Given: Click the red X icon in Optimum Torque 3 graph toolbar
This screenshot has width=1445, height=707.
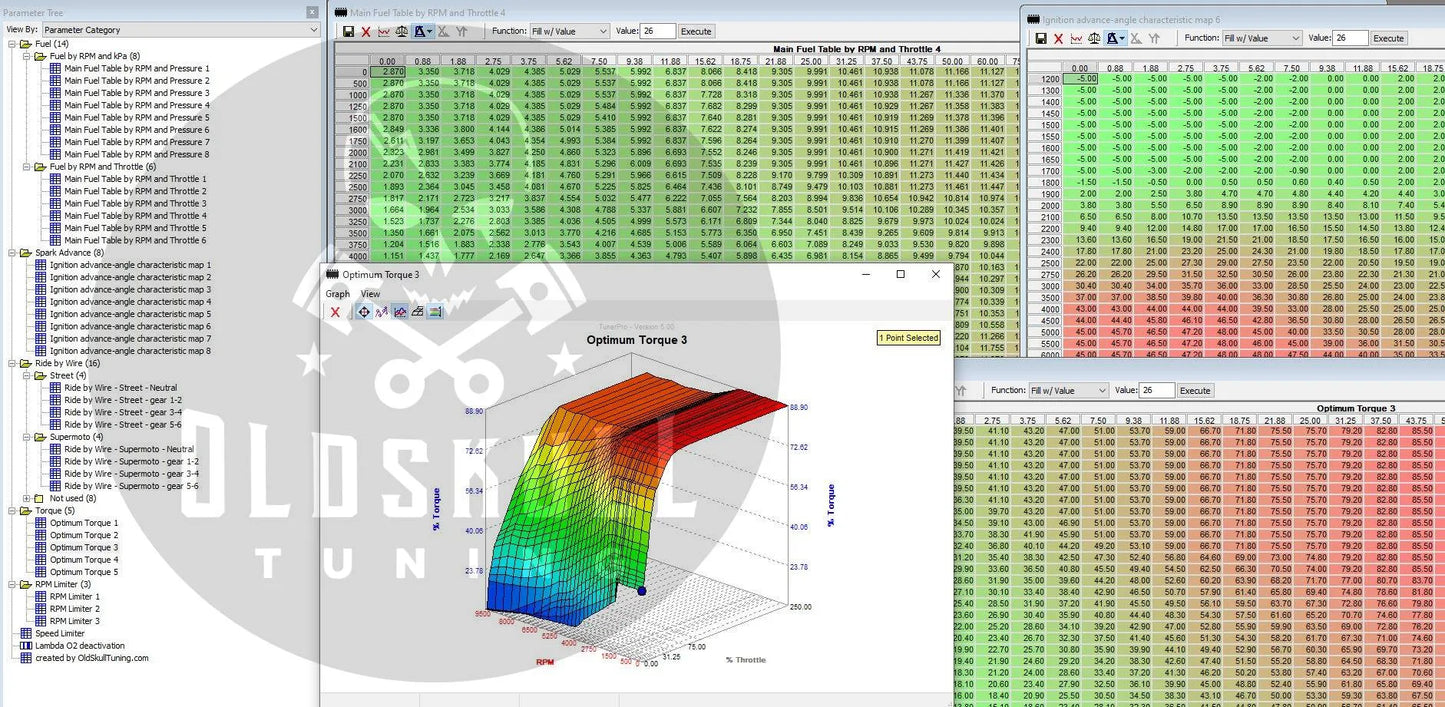Looking at the screenshot, I should pyautogui.click(x=335, y=312).
